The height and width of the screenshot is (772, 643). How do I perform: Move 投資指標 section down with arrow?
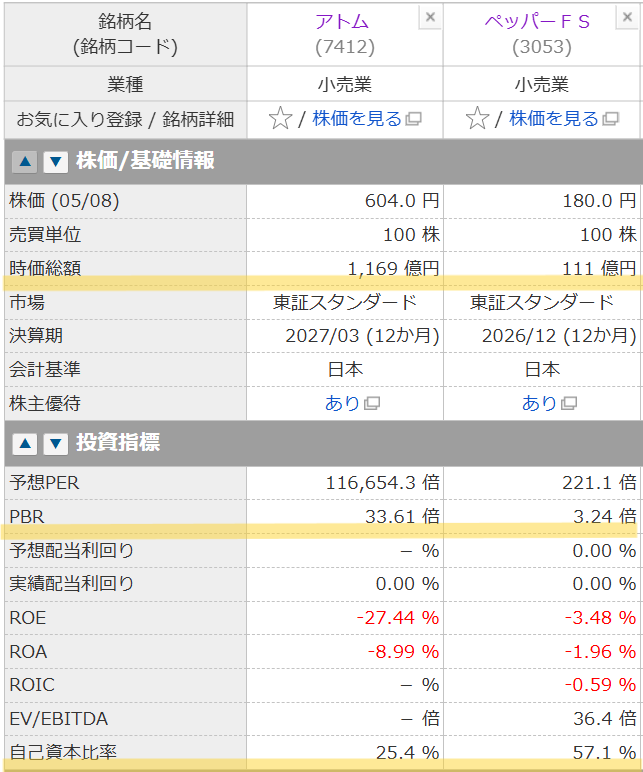pos(56,444)
